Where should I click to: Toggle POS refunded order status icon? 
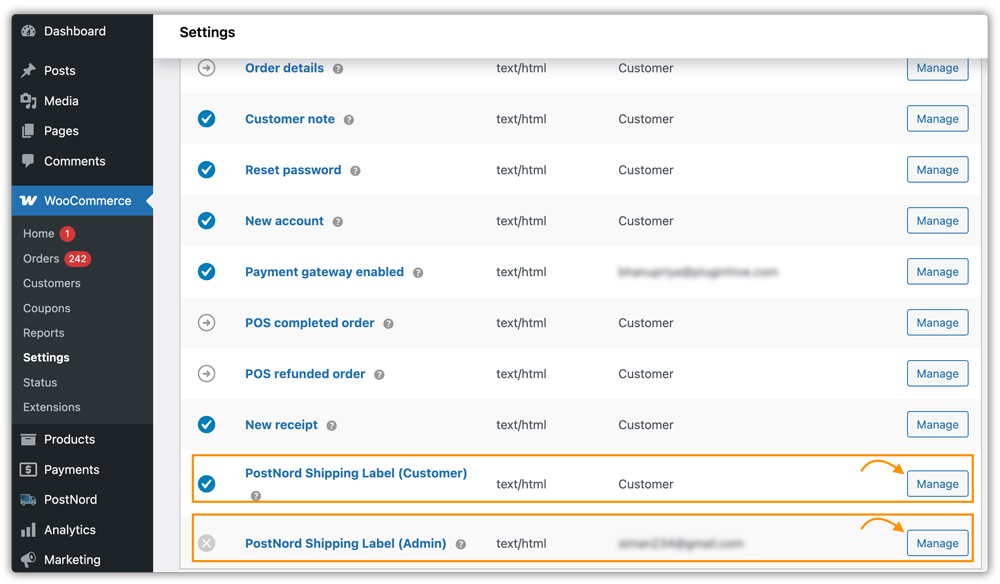(x=206, y=374)
